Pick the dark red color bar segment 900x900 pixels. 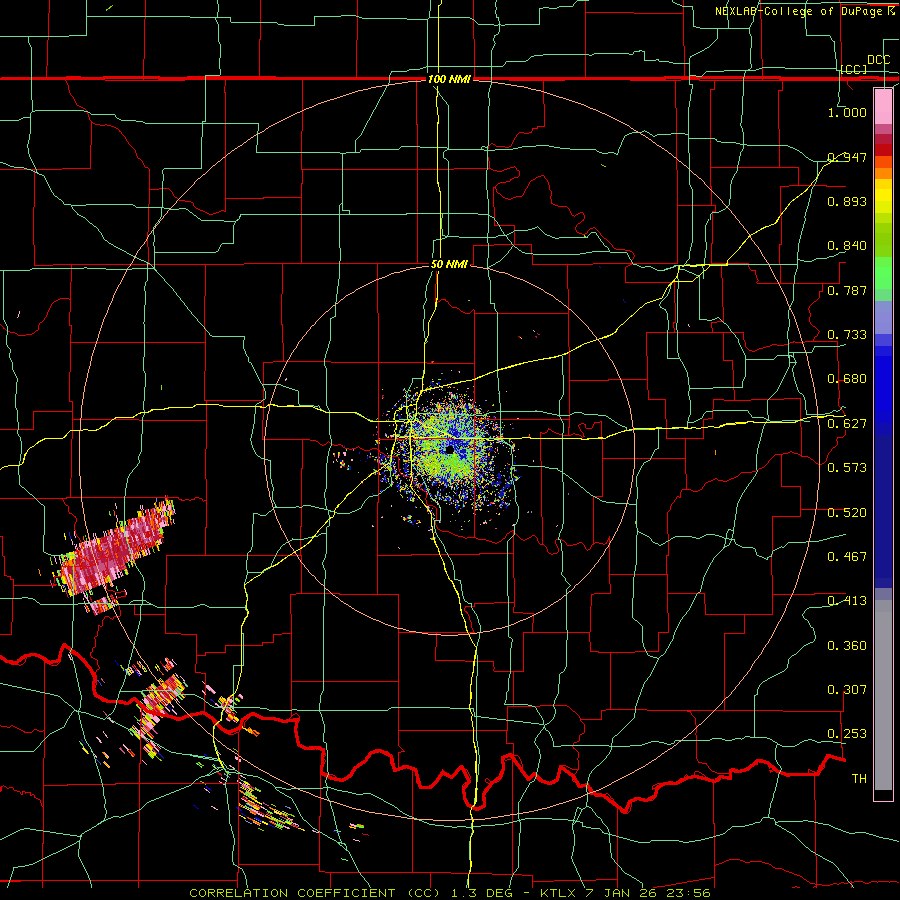[x=883, y=139]
